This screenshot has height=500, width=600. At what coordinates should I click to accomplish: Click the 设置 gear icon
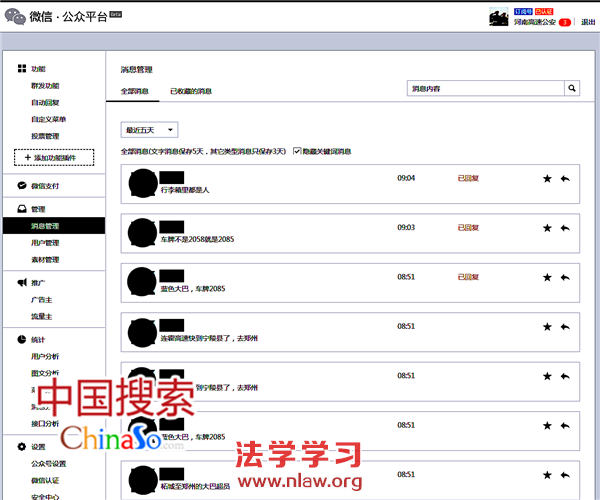coord(22,446)
